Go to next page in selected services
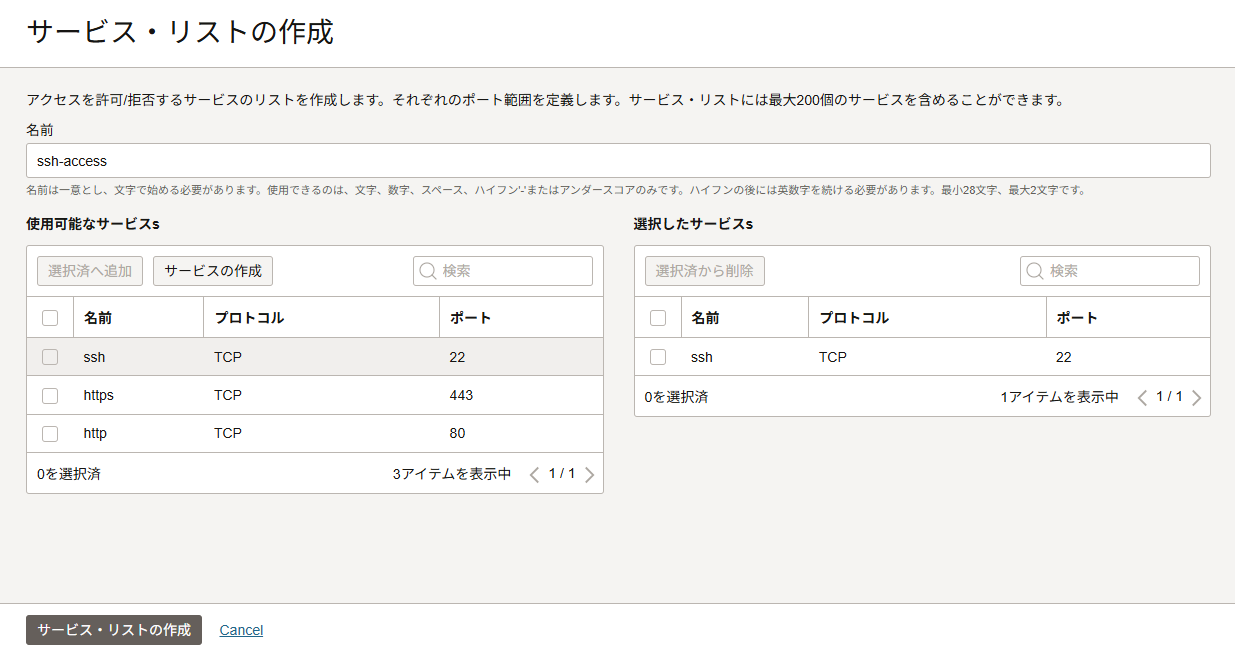This screenshot has width=1235, height=651. tap(1196, 398)
